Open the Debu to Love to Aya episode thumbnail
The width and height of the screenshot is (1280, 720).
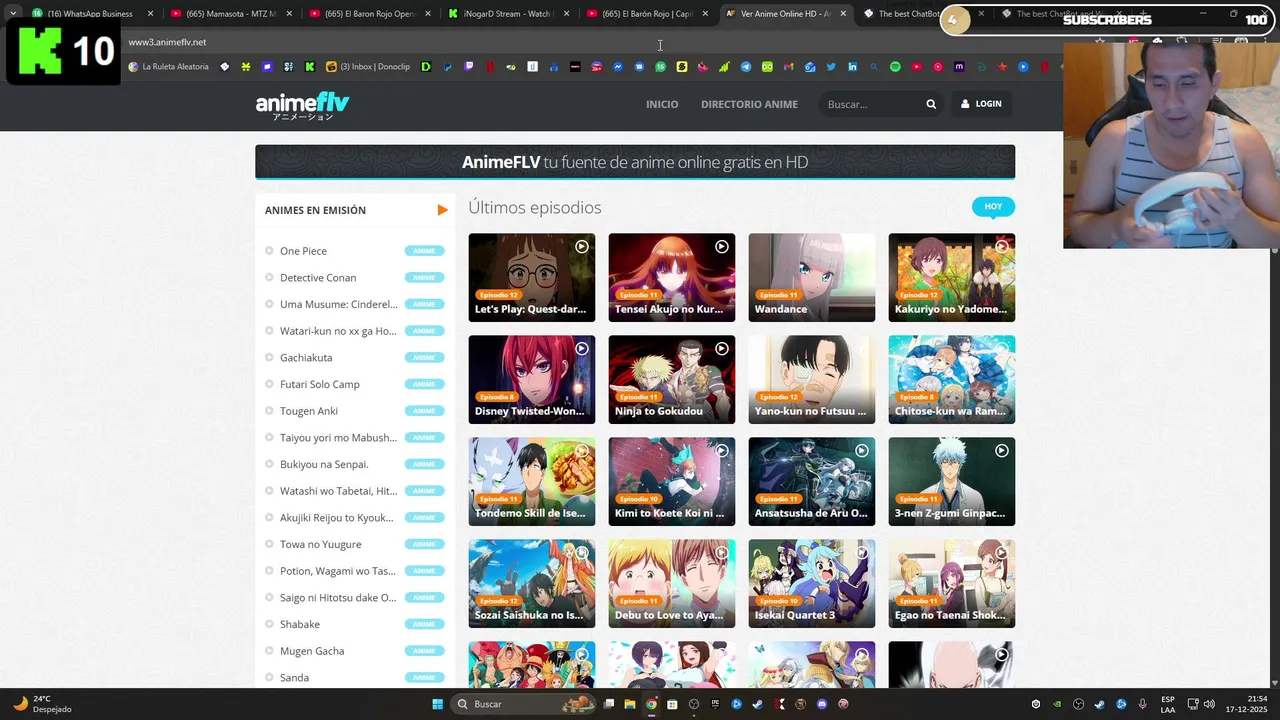click(671, 583)
